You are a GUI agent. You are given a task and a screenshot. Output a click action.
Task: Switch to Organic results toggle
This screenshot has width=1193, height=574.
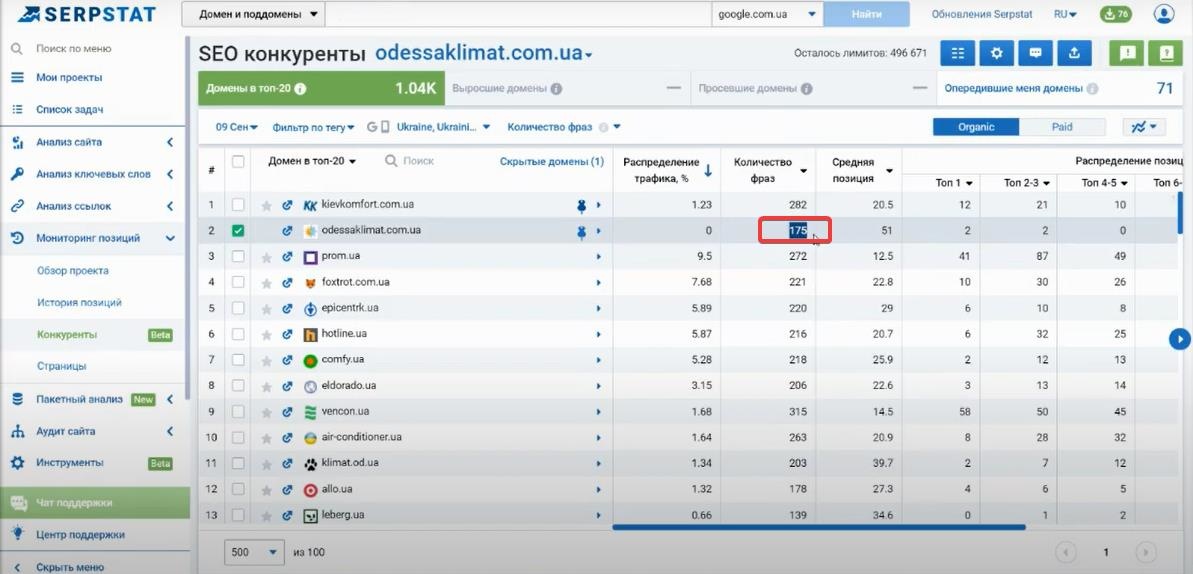click(976, 127)
